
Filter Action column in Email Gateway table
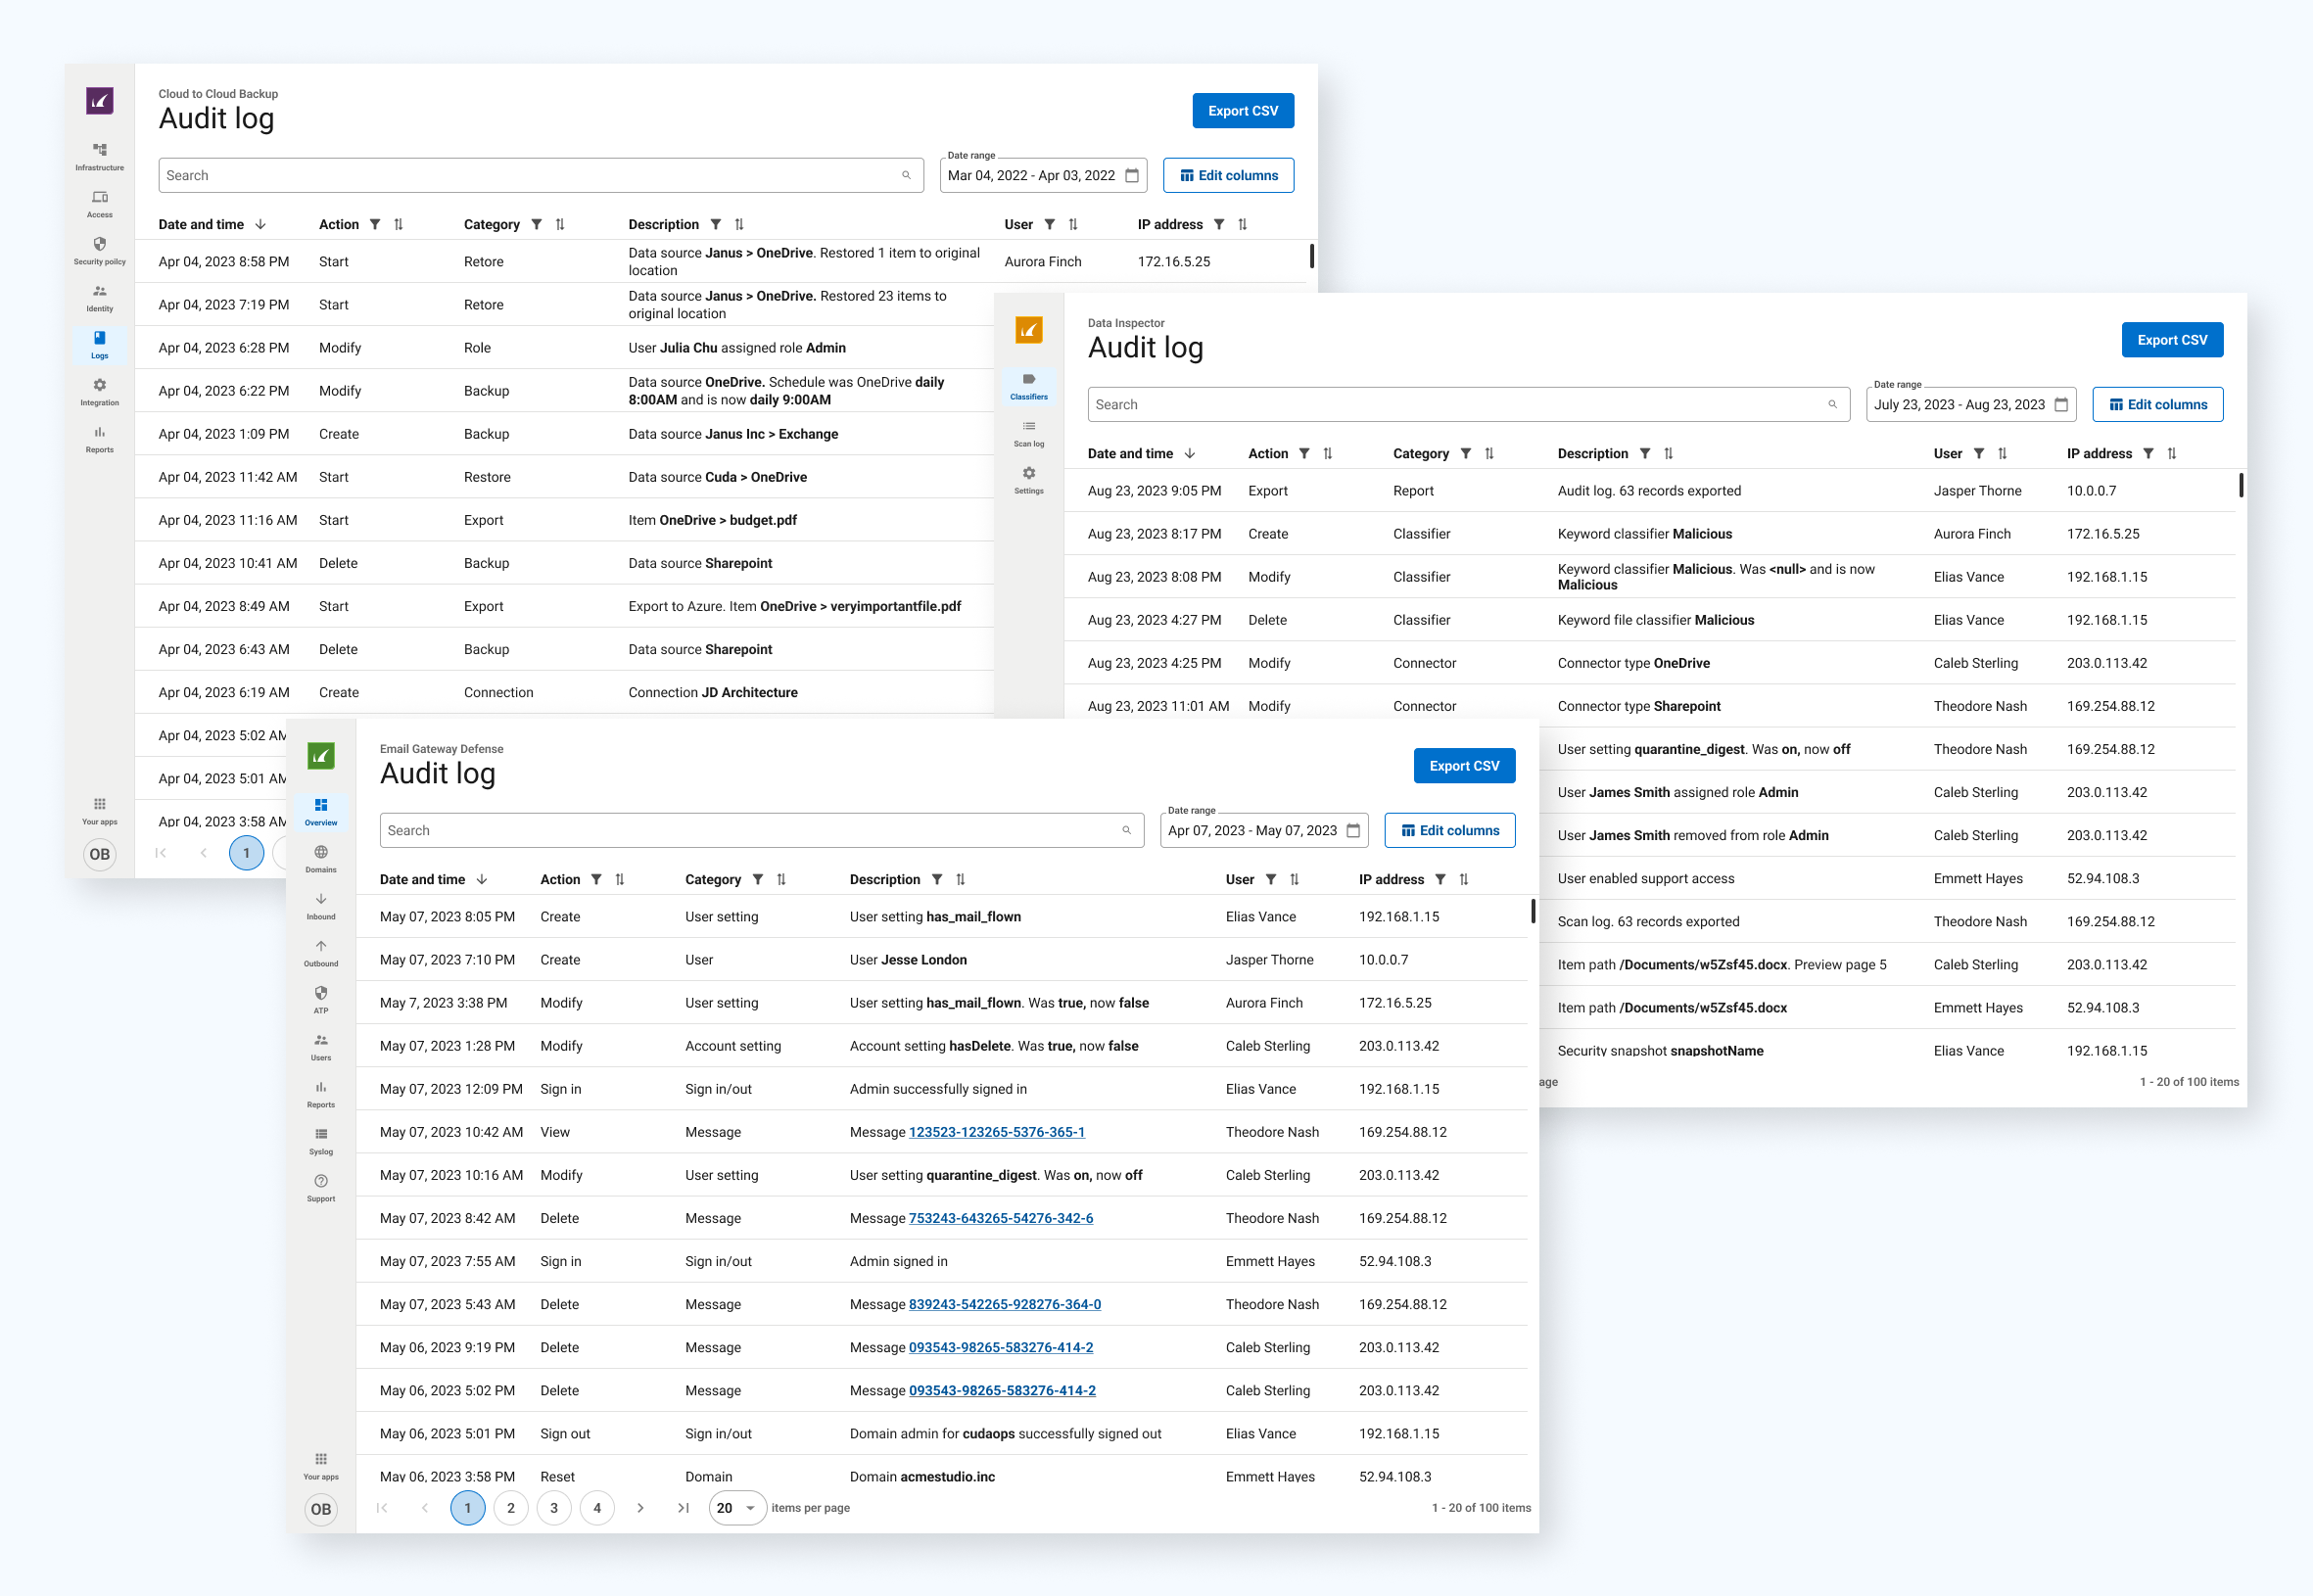tap(596, 879)
